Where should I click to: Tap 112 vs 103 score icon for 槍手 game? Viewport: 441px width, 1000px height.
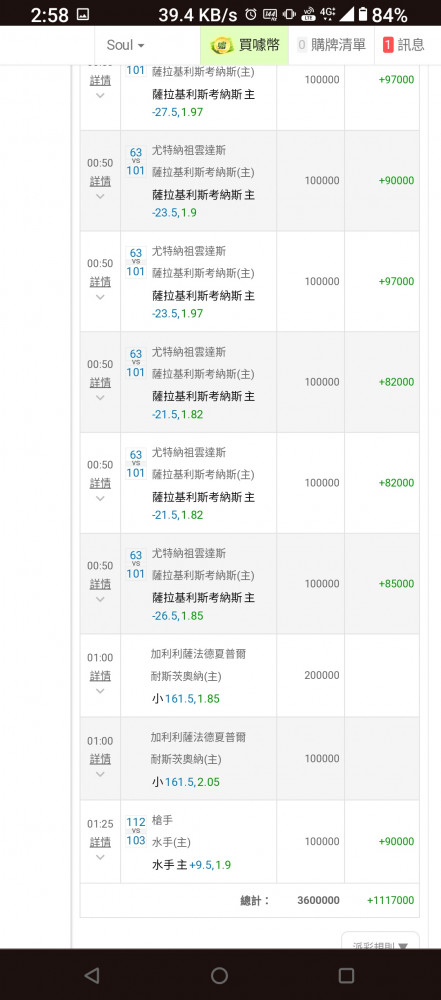136,831
